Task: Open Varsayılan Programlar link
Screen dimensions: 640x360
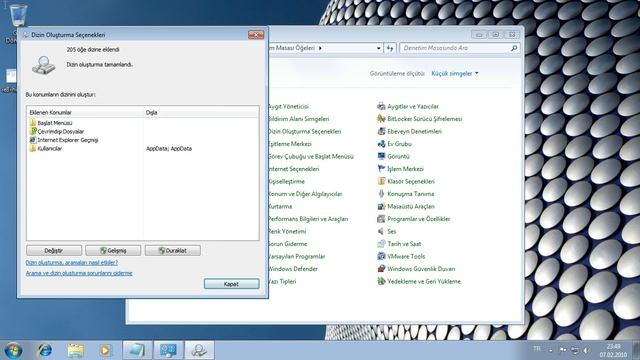Action: pos(297,256)
